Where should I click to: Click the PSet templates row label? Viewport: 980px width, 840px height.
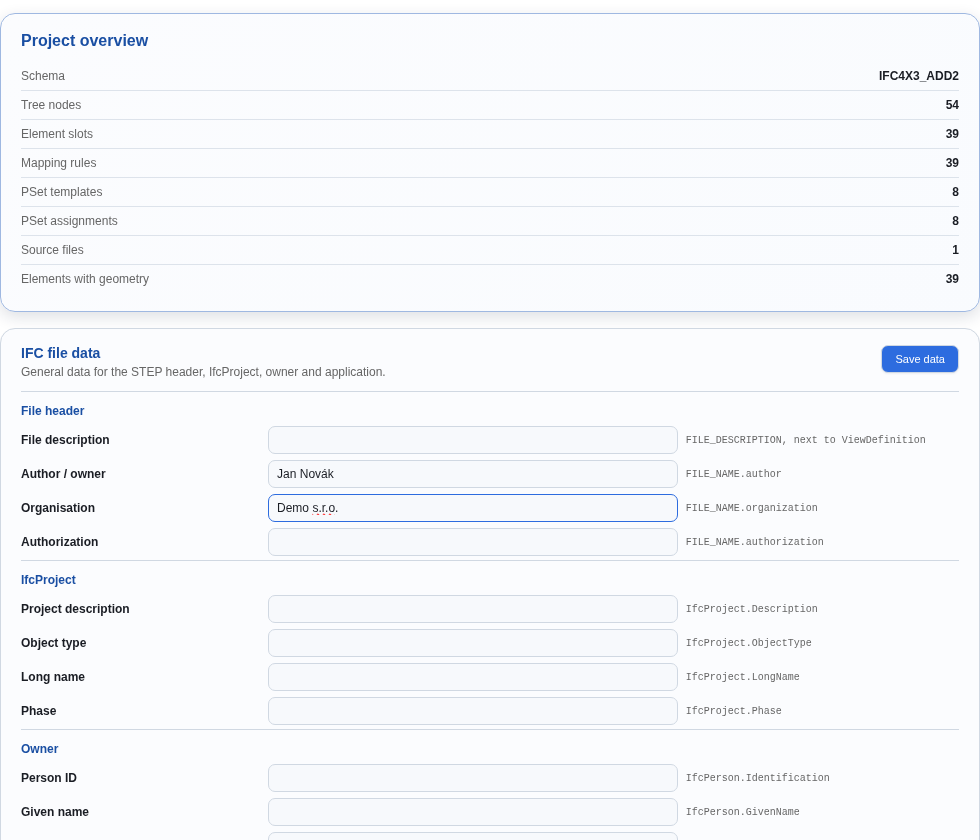pos(62,192)
